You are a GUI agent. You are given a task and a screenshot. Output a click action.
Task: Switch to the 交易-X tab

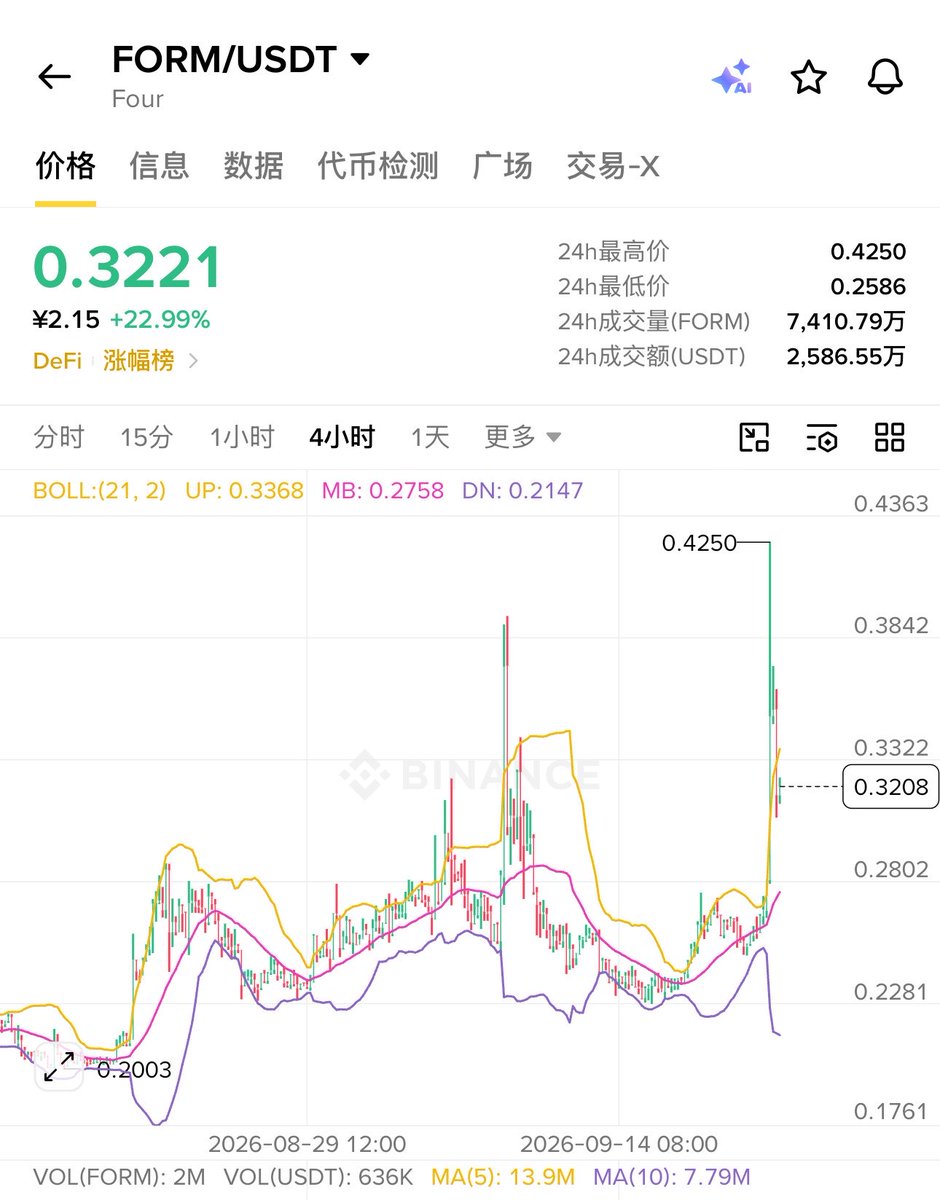[x=613, y=166]
